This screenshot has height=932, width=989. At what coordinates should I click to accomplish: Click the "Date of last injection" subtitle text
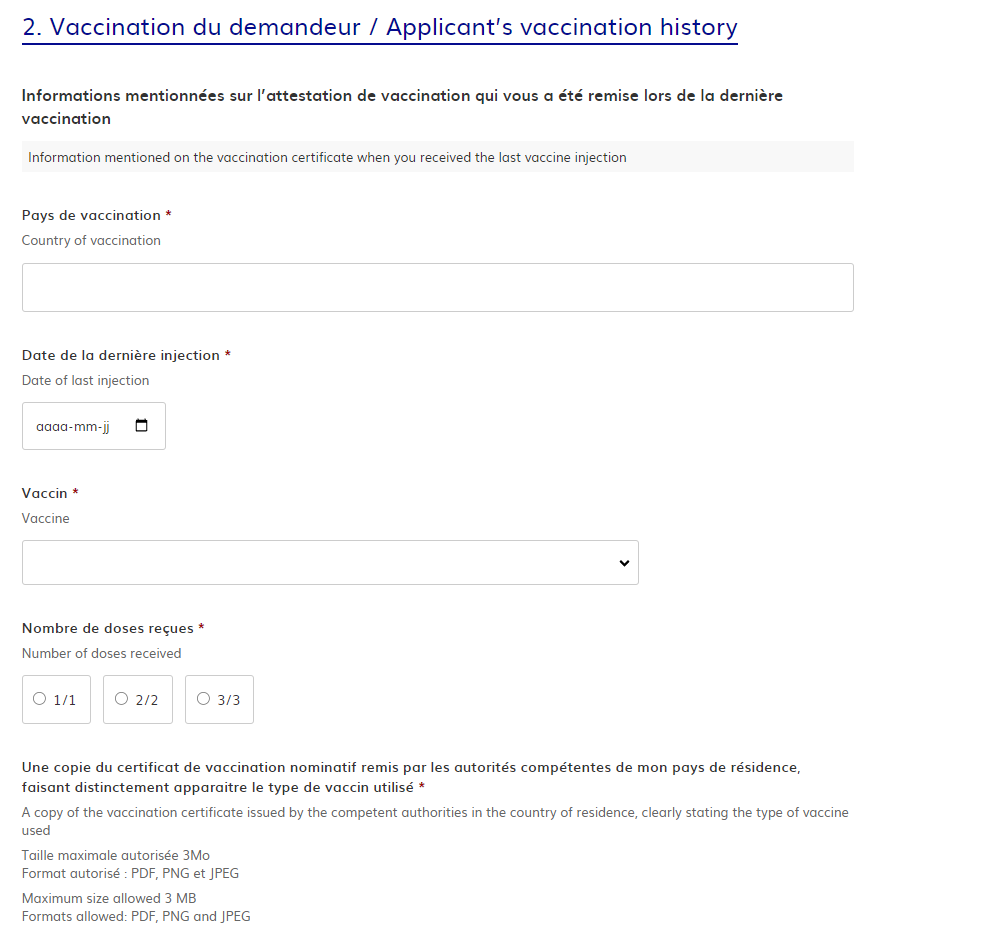tap(85, 380)
